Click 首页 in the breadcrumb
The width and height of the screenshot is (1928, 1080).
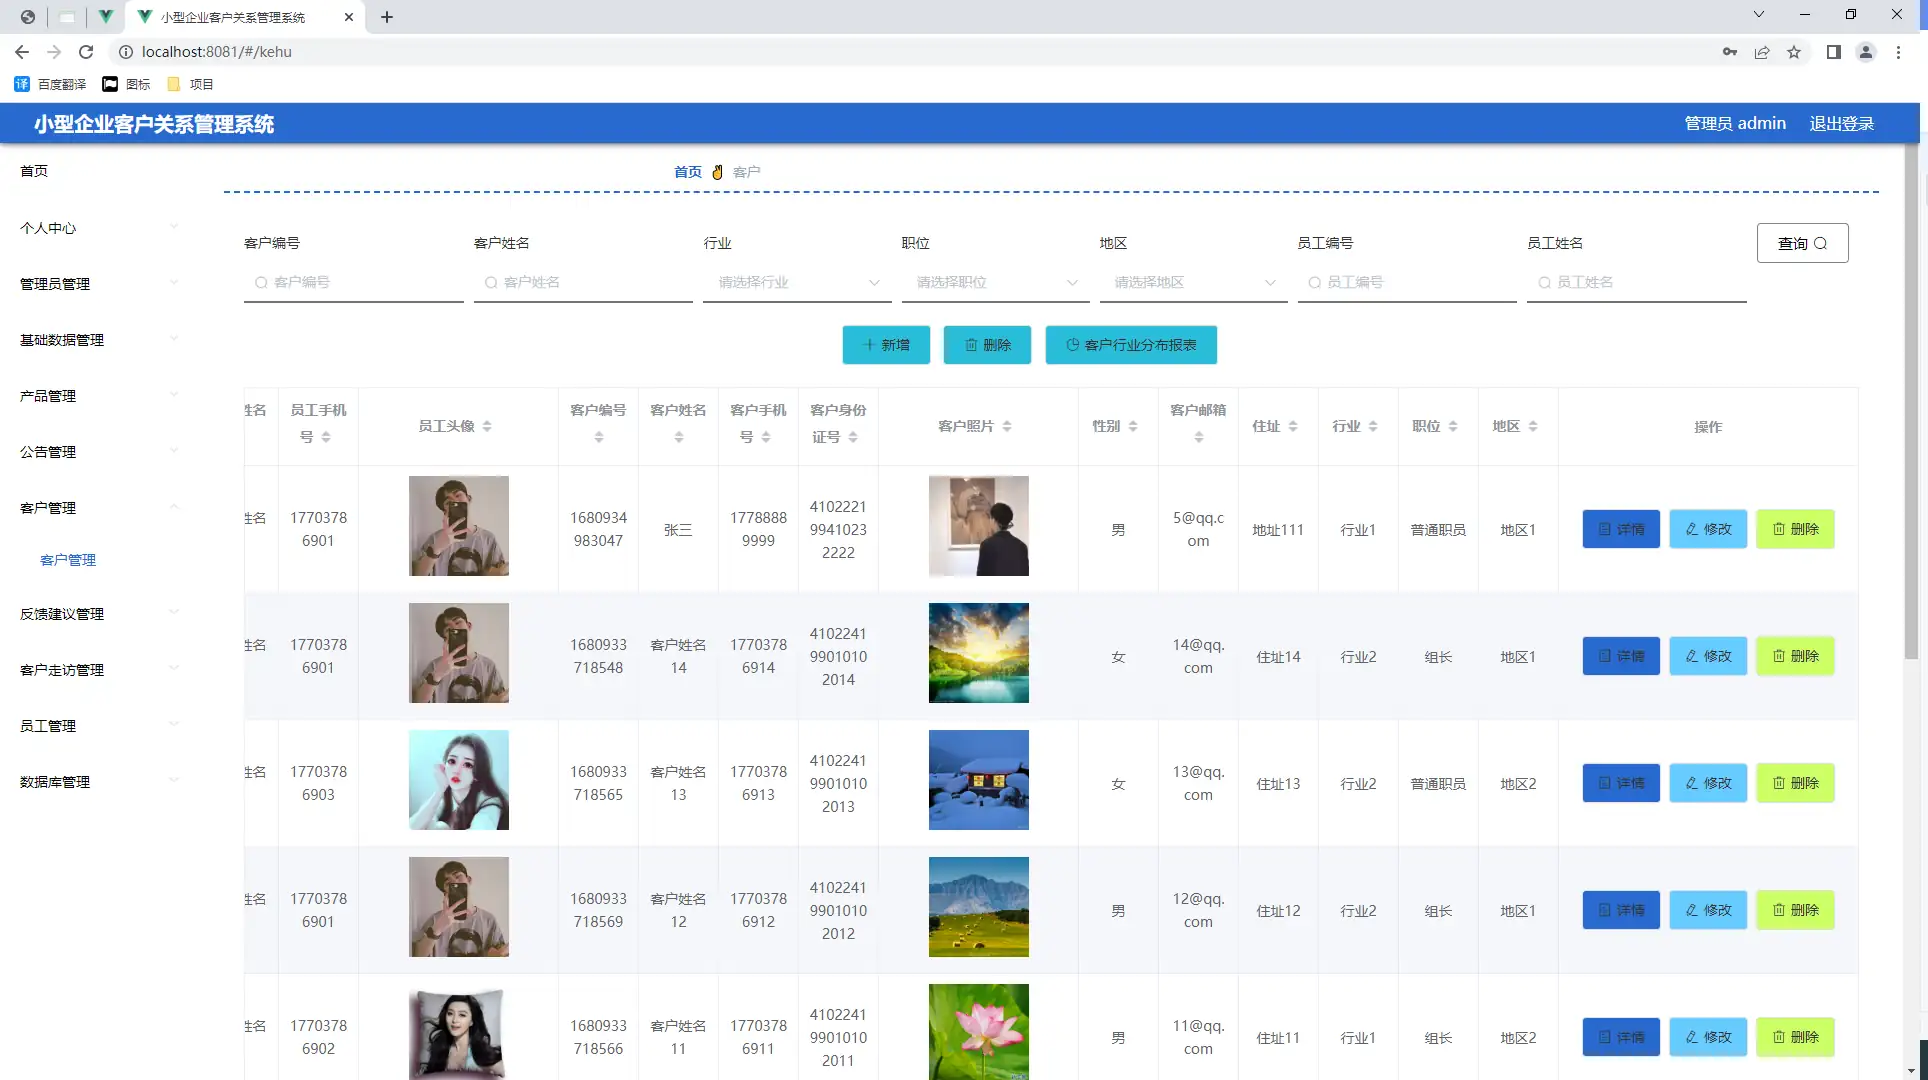687,171
